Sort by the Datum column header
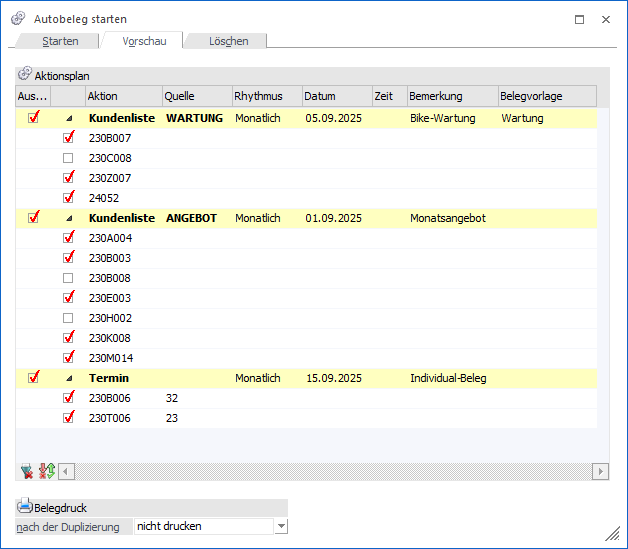 pos(336,96)
